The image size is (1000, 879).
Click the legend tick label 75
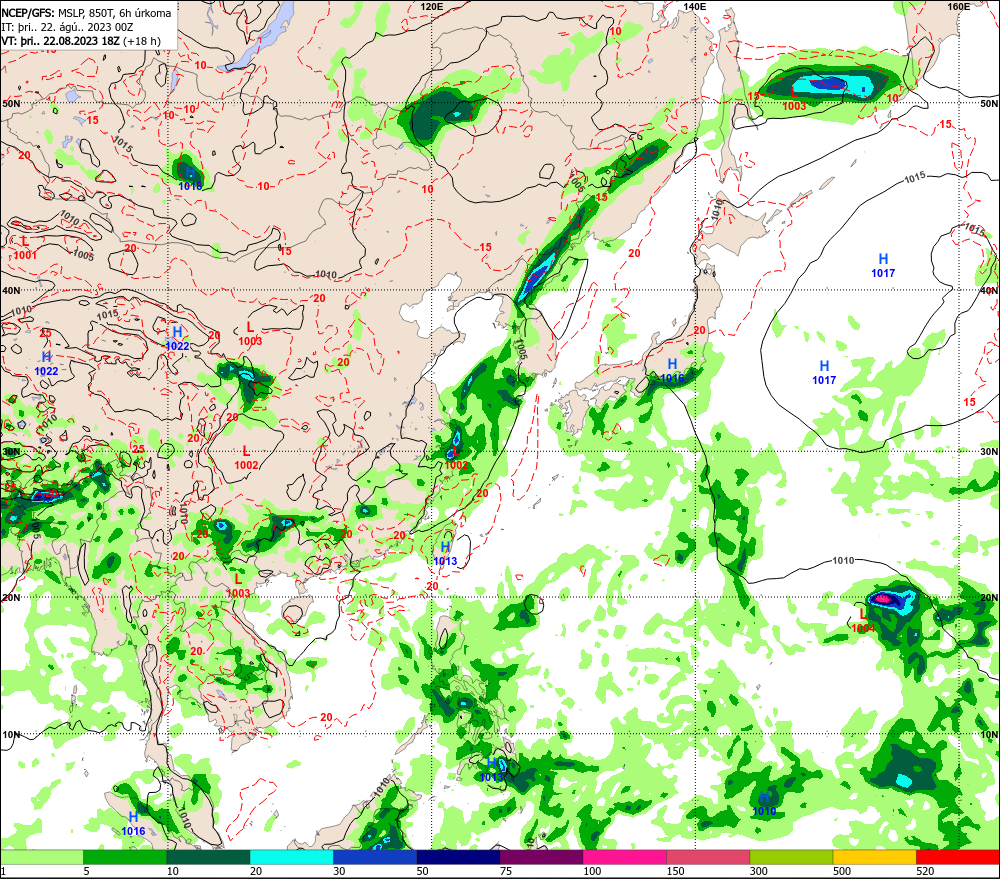point(506,871)
